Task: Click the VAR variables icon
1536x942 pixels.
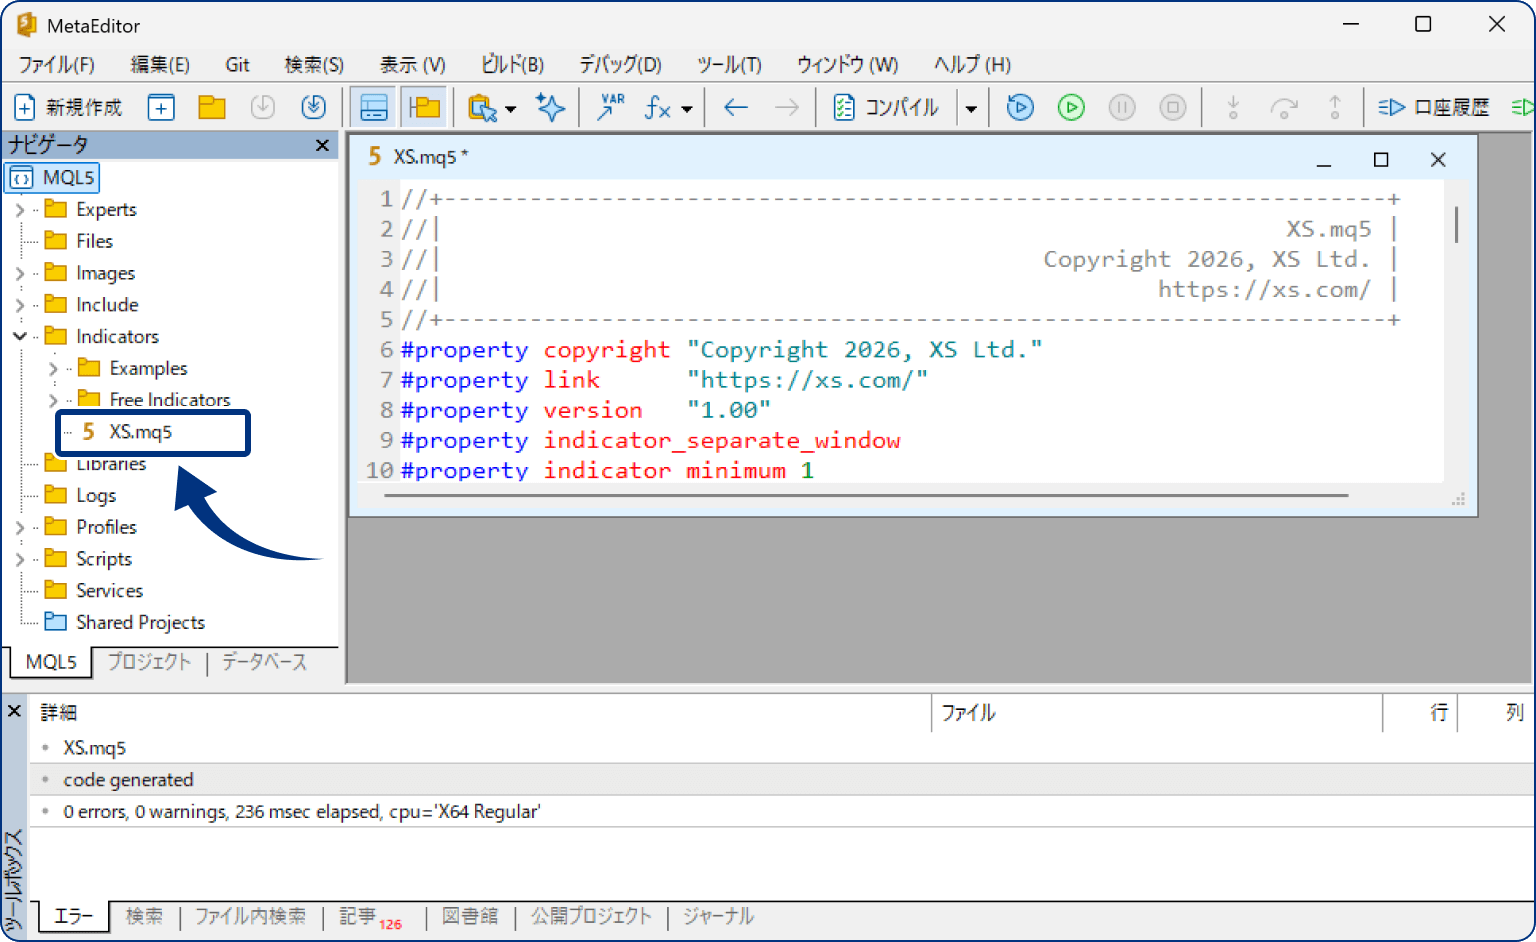Action: pos(610,107)
